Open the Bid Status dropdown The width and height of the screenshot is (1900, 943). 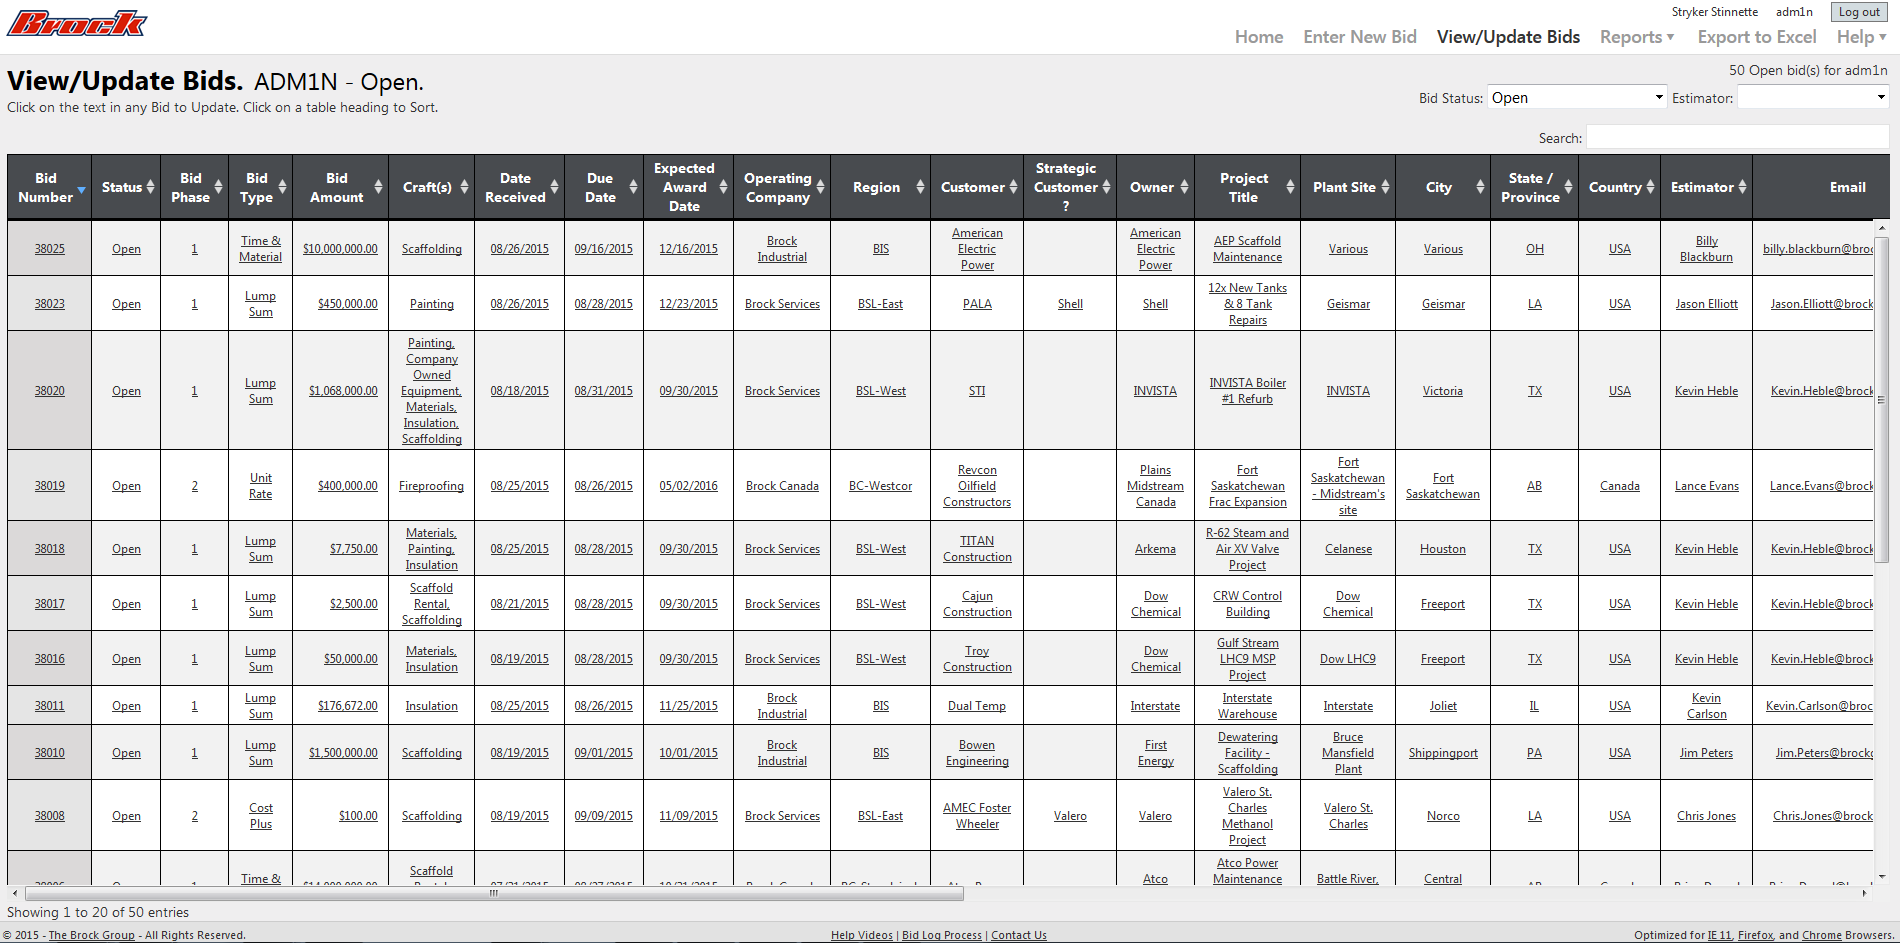(x=1576, y=97)
